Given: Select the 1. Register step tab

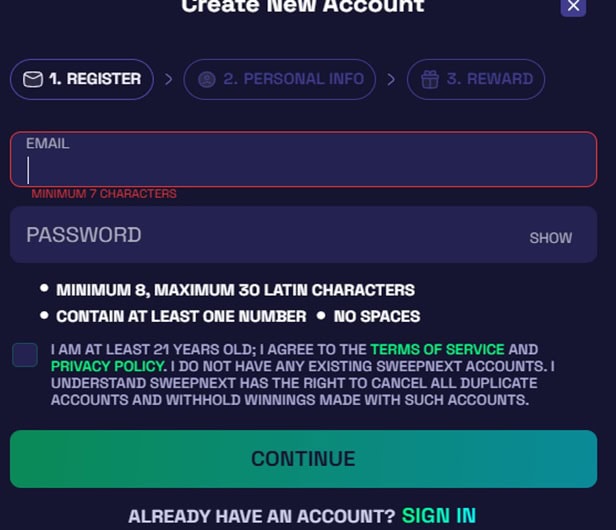Looking at the screenshot, I should point(82,79).
